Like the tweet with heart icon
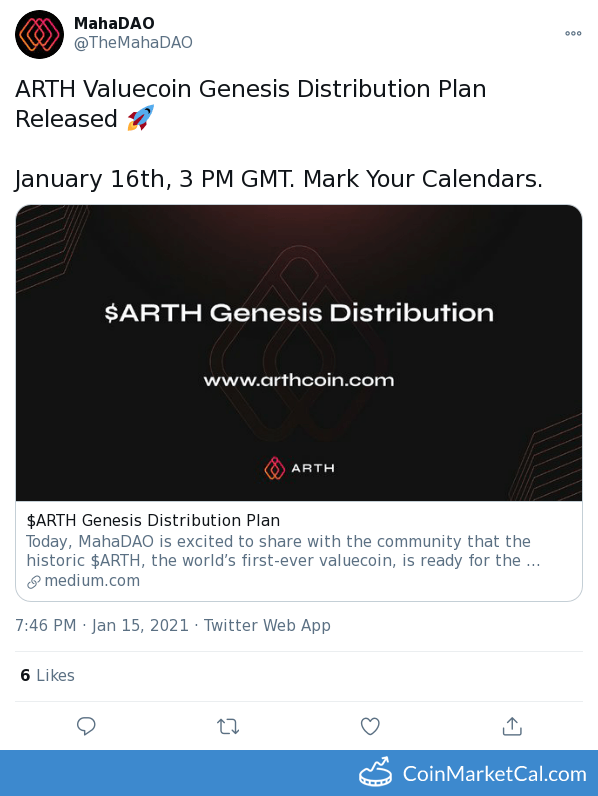598x796 pixels. [370, 726]
